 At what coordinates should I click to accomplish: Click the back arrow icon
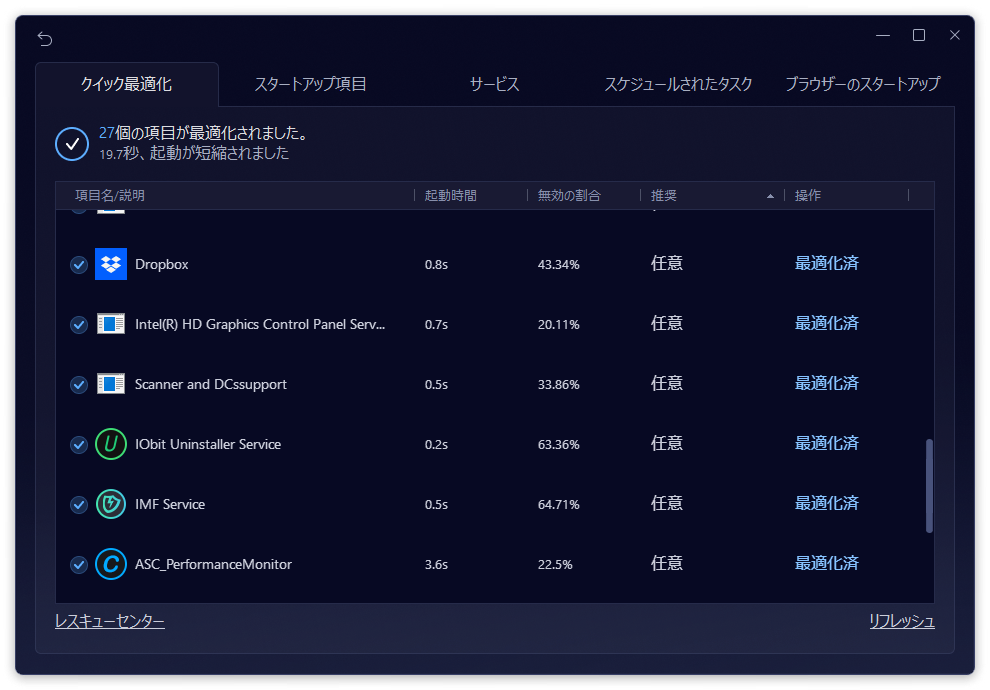(45, 38)
